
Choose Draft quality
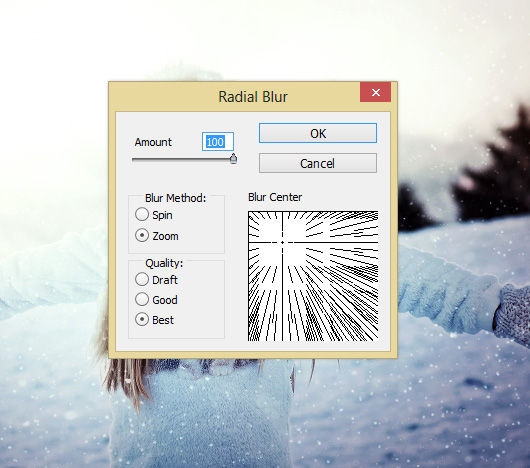[142, 279]
